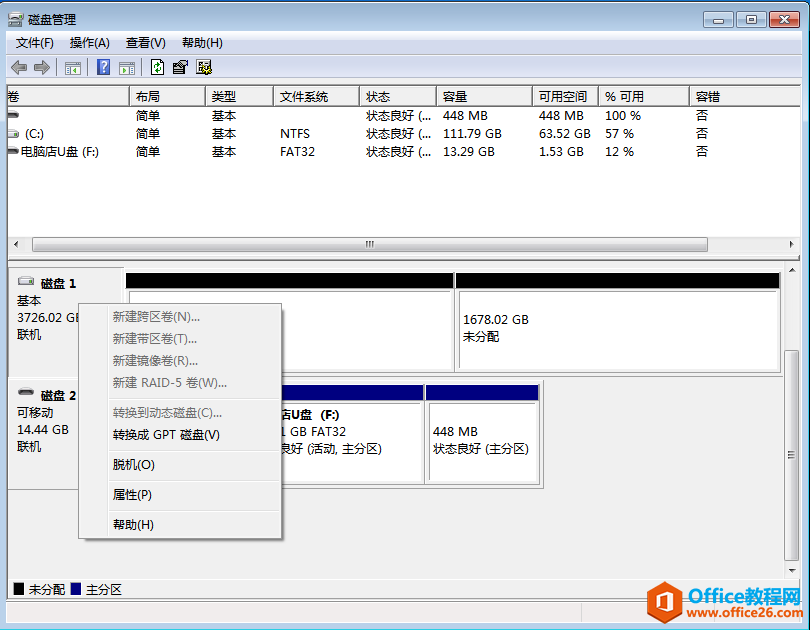Select the 1678.02 GB 未分配 partition block
The image size is (810, 630).
(x=617, y=328)
